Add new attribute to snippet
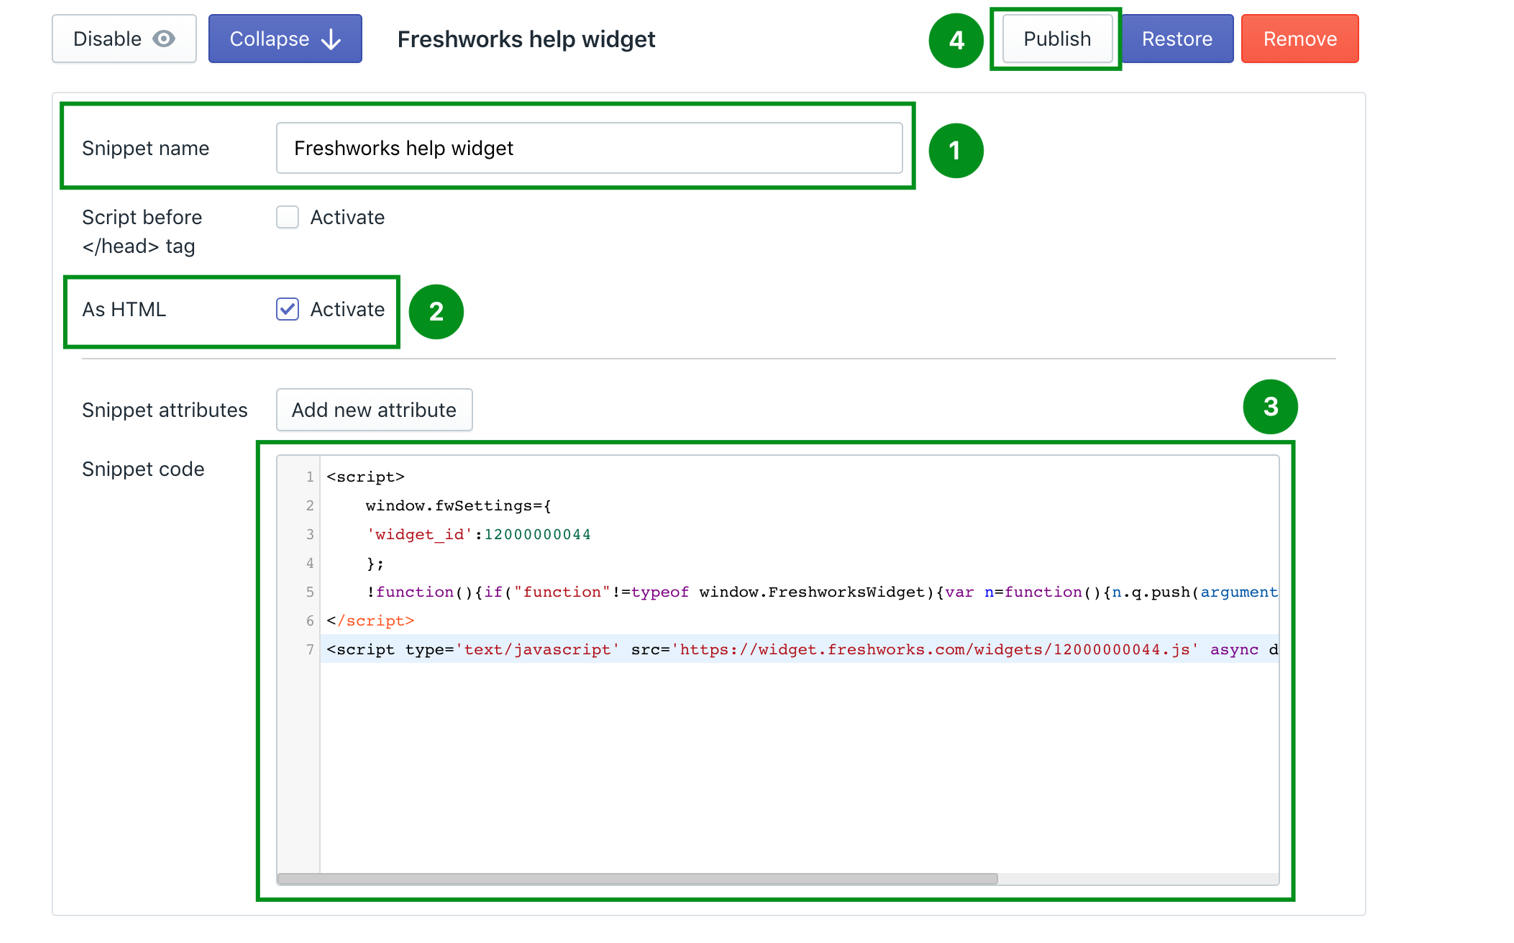 (x=374, y=410)
